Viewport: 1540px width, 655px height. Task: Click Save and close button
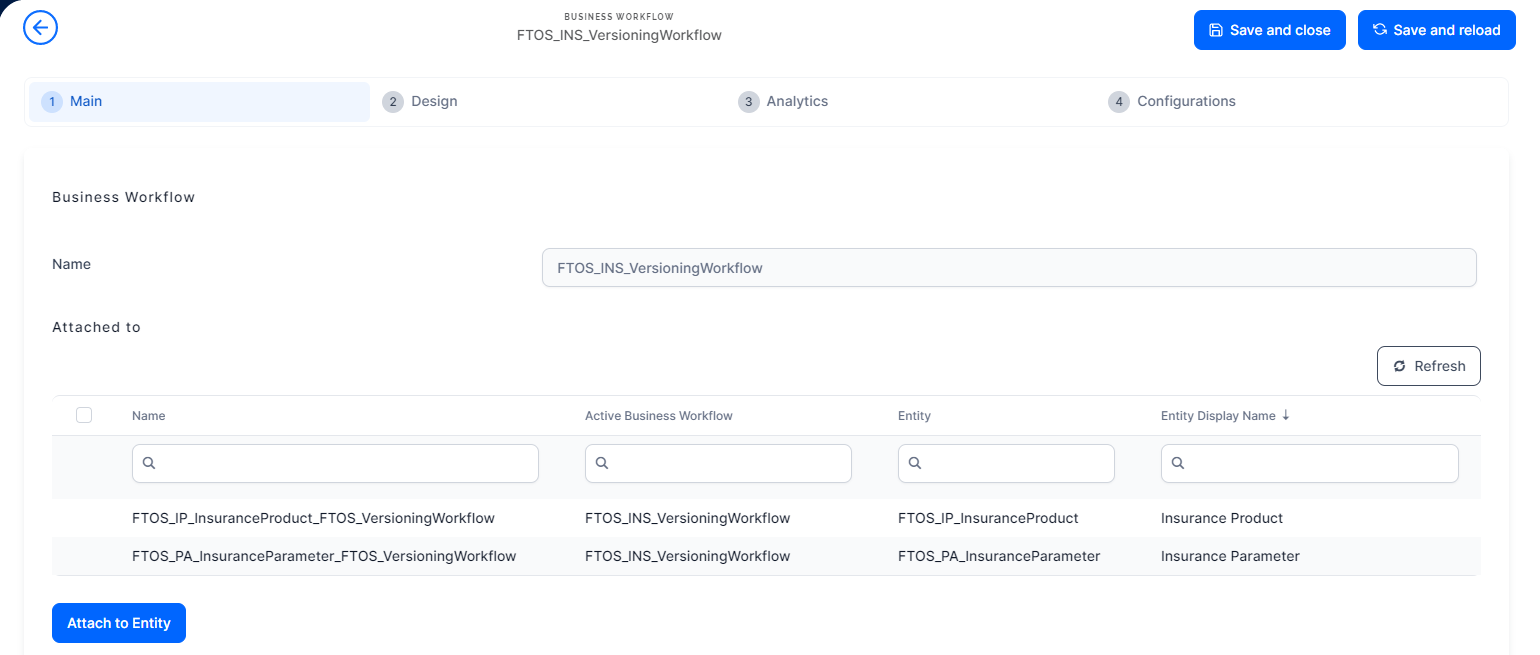1269,30
